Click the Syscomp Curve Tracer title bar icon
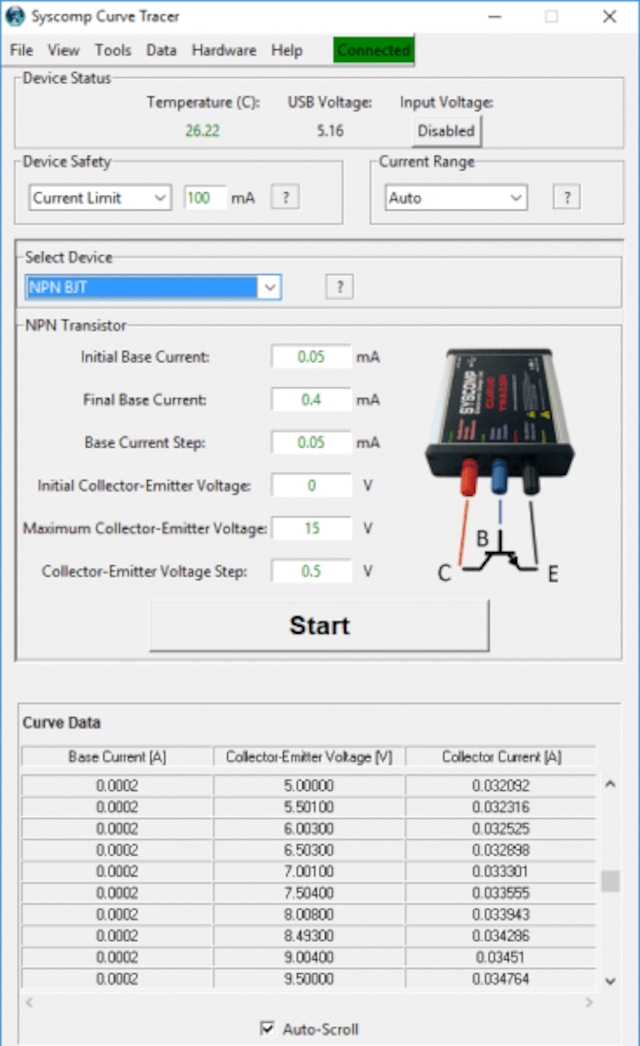The image size is (640, 1046). (15, 16)
